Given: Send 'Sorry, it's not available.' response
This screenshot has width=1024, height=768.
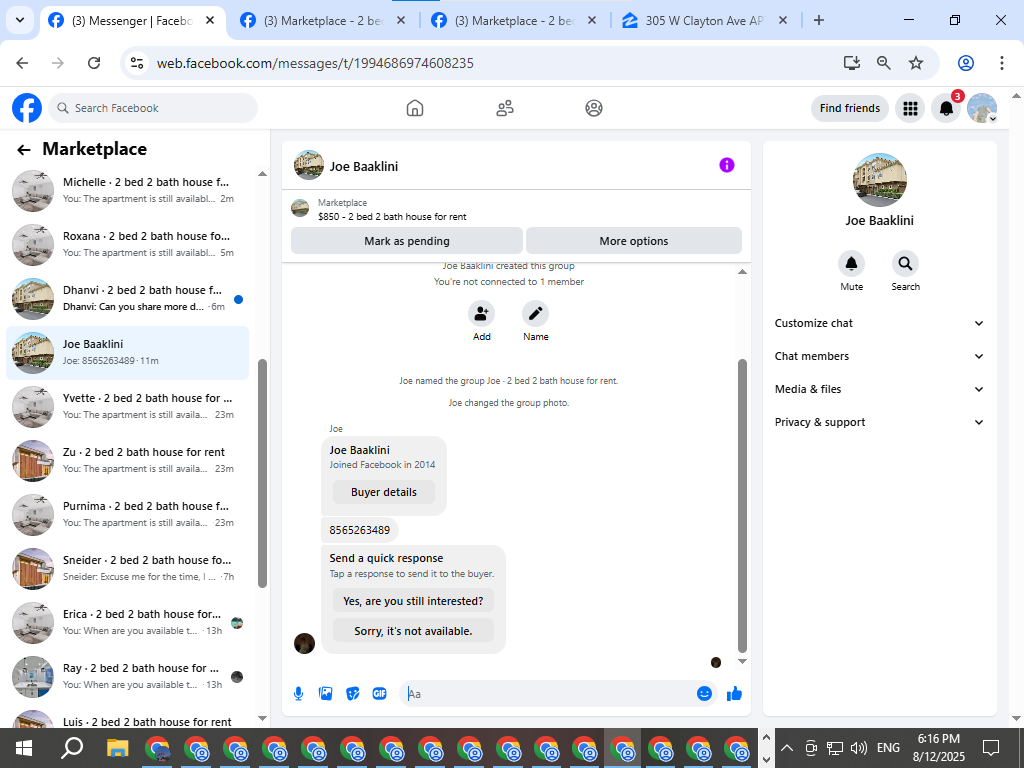Looking at the screenshot, I should pyautogui.click(x=413, y=631).
